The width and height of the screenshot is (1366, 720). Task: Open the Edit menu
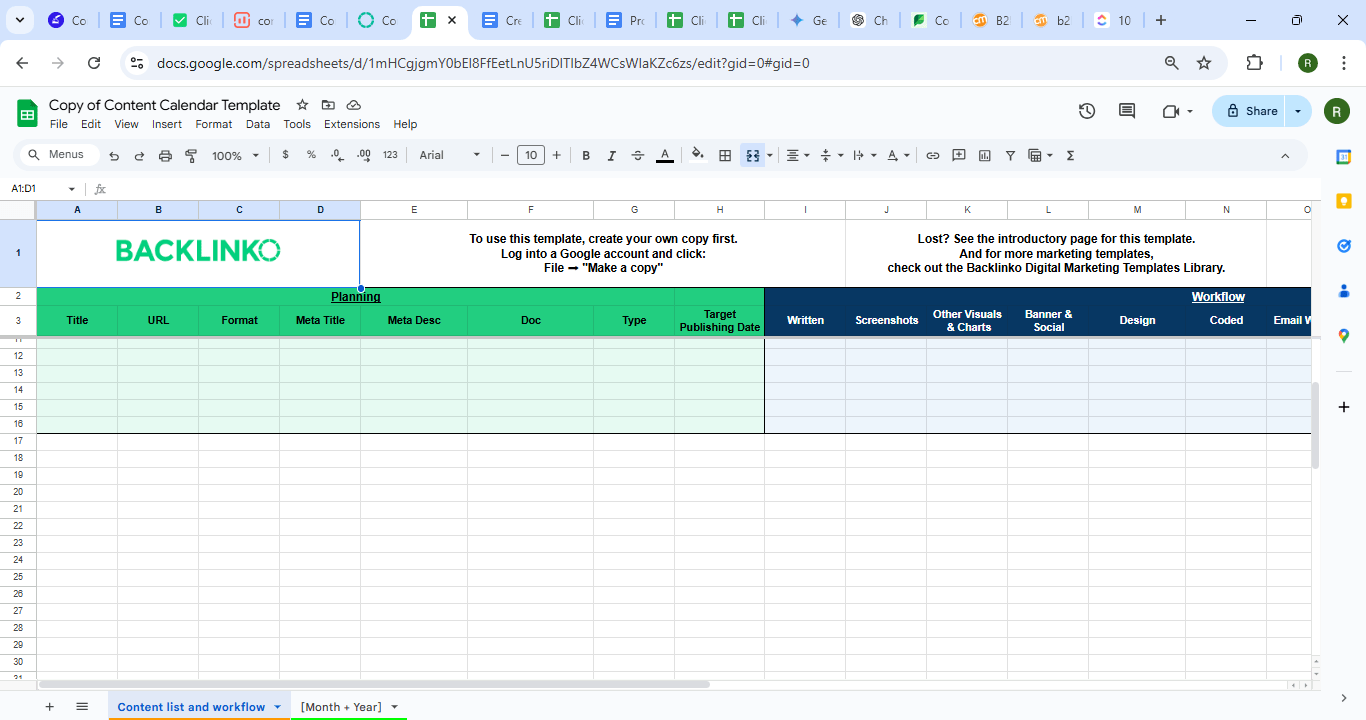(x=91, y=124)
